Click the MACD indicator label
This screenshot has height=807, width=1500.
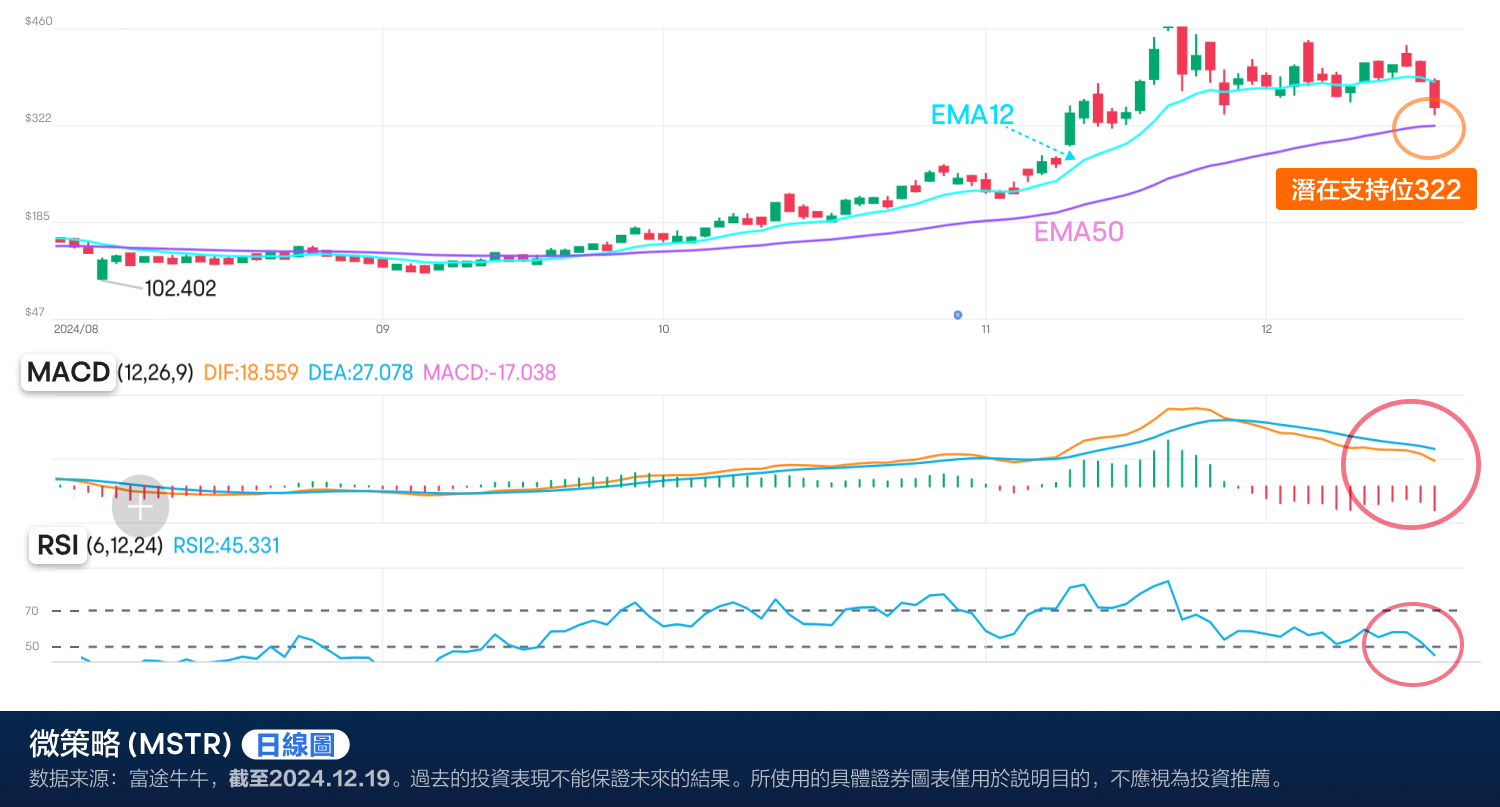(x=67, y=372)
